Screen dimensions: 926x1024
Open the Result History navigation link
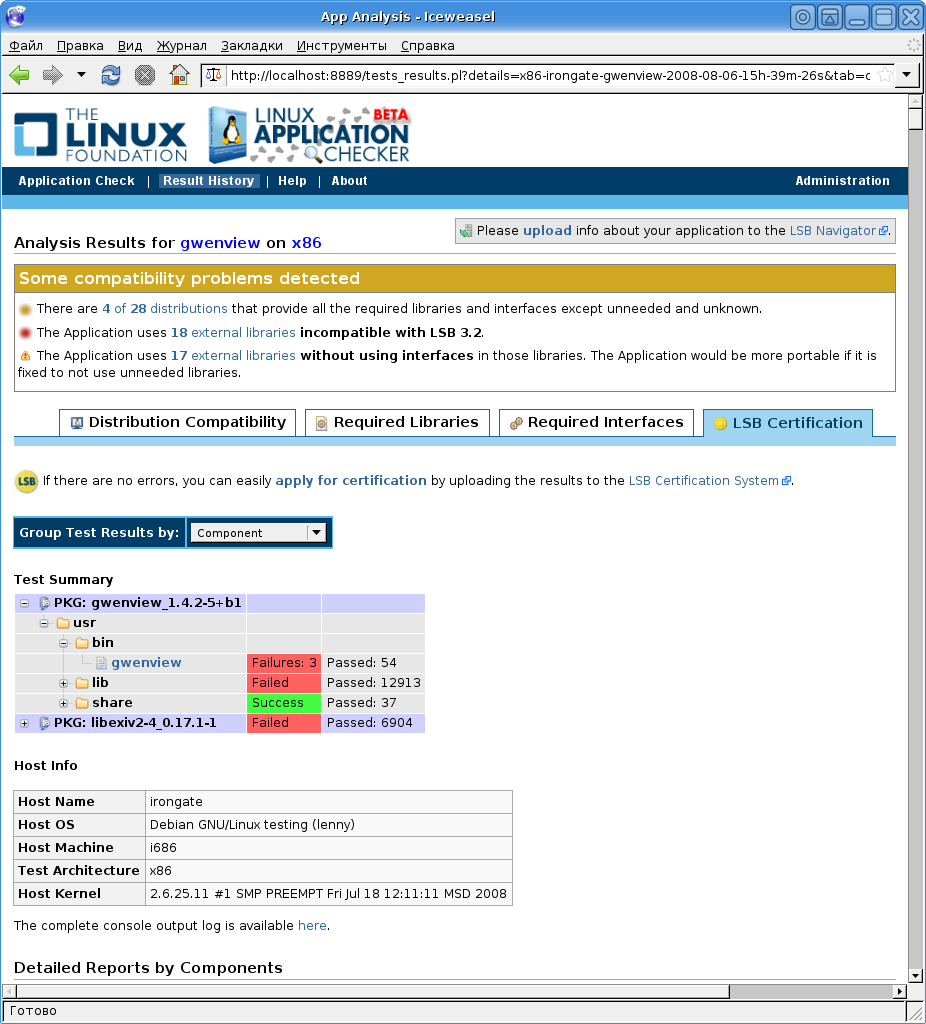pyautogui.click(x=208, y=181)
